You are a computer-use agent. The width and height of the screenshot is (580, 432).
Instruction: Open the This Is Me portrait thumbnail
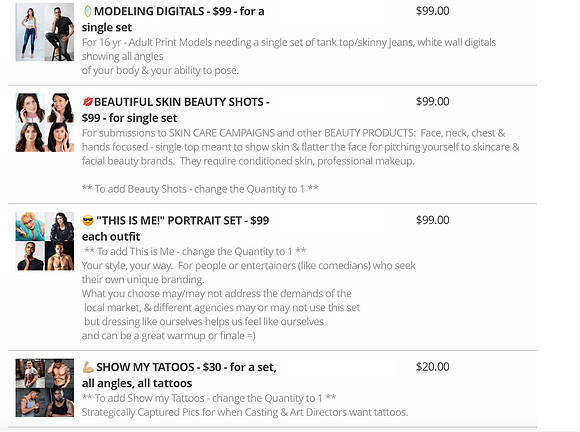[x=45, y=241]
